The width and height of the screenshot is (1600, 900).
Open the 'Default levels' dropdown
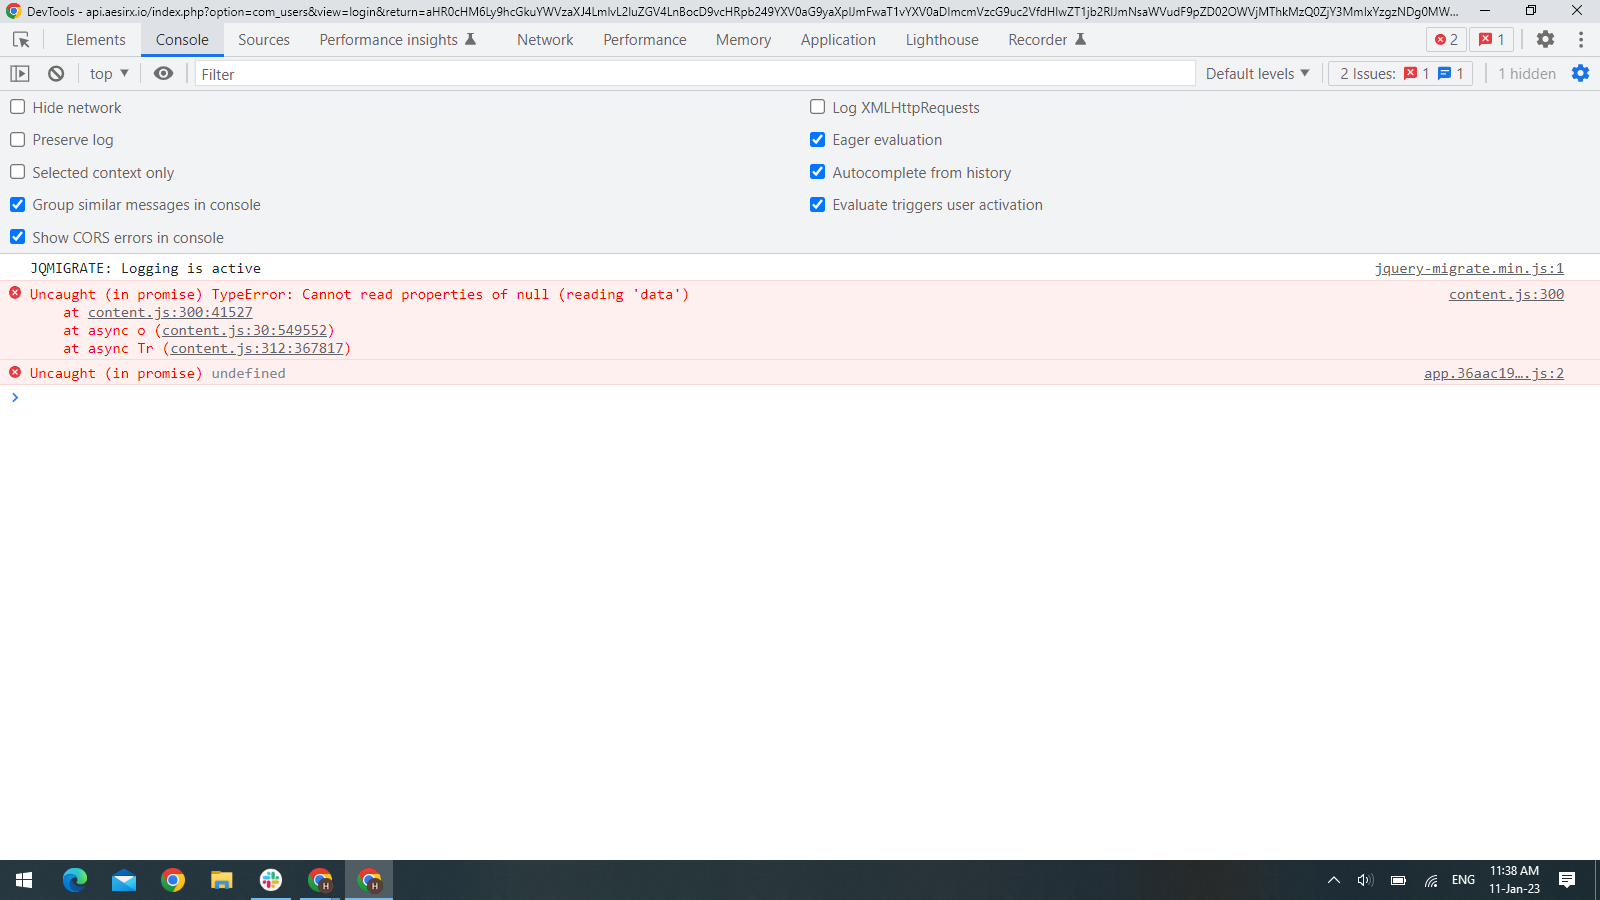pos(1256,73)
